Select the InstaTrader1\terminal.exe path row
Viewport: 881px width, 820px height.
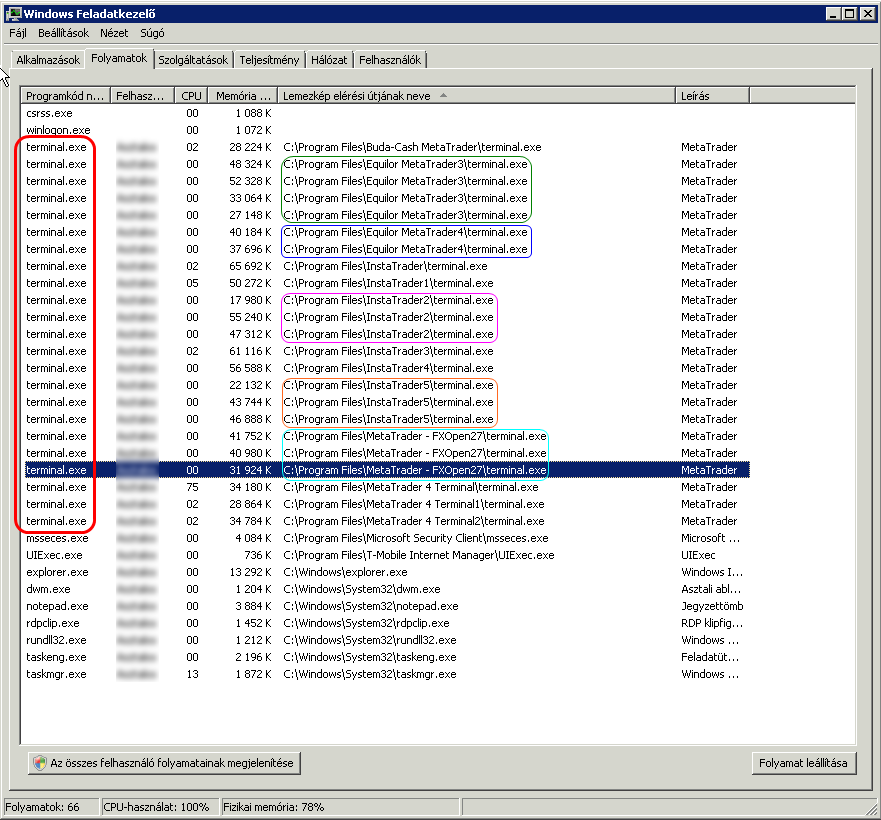[x=387, y=283]
